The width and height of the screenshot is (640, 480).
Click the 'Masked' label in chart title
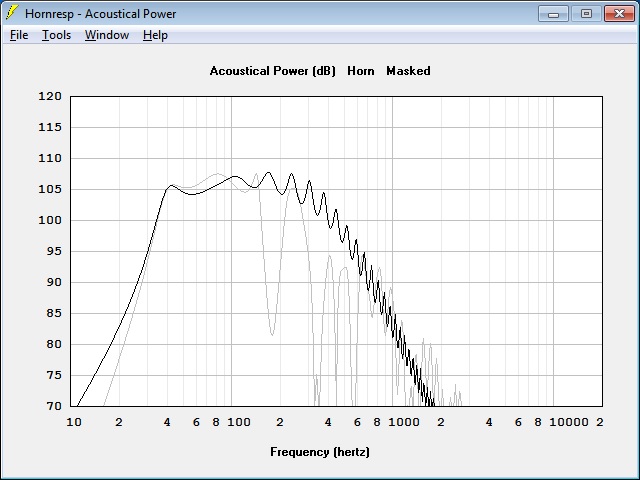408,71
